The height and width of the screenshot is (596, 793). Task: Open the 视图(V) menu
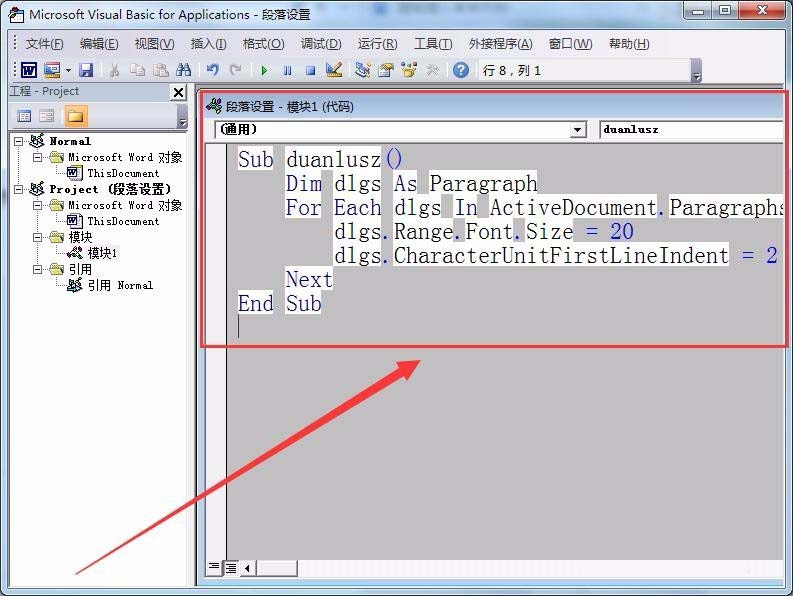tap(154, 44)
